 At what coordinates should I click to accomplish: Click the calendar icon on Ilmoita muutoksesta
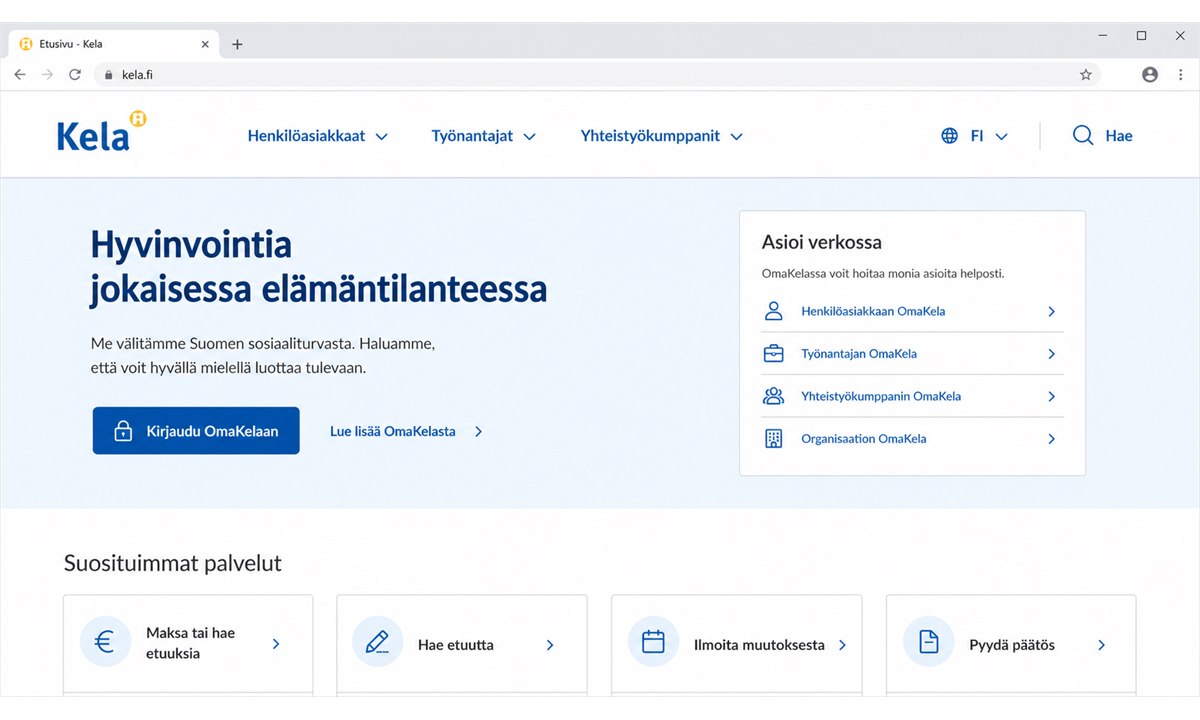(x=653, y=642)
